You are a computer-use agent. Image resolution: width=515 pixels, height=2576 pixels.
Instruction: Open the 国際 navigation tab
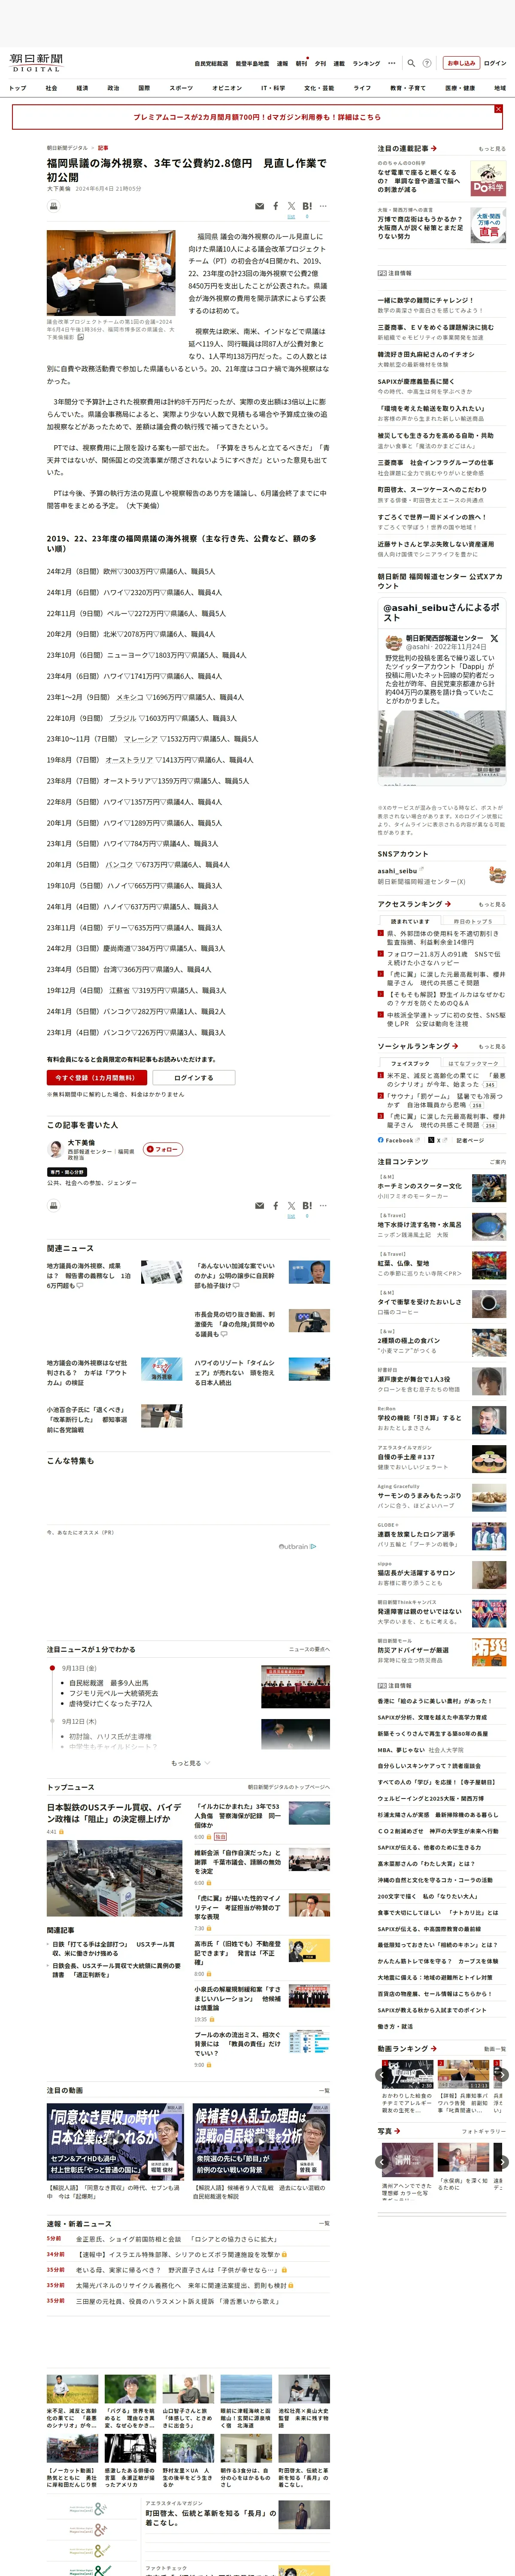[144, 88]
